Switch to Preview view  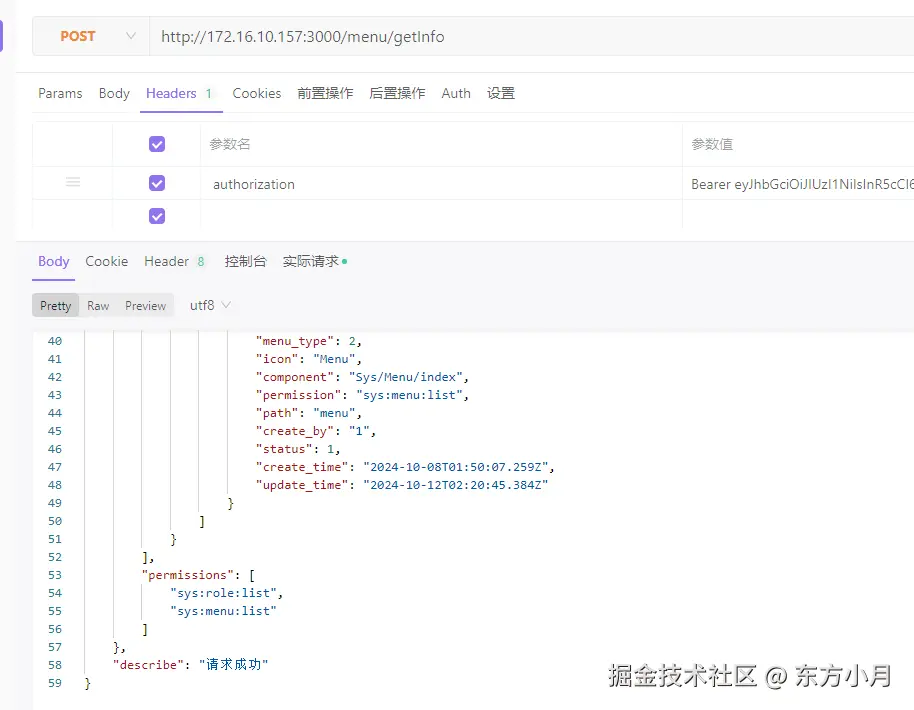145,305
